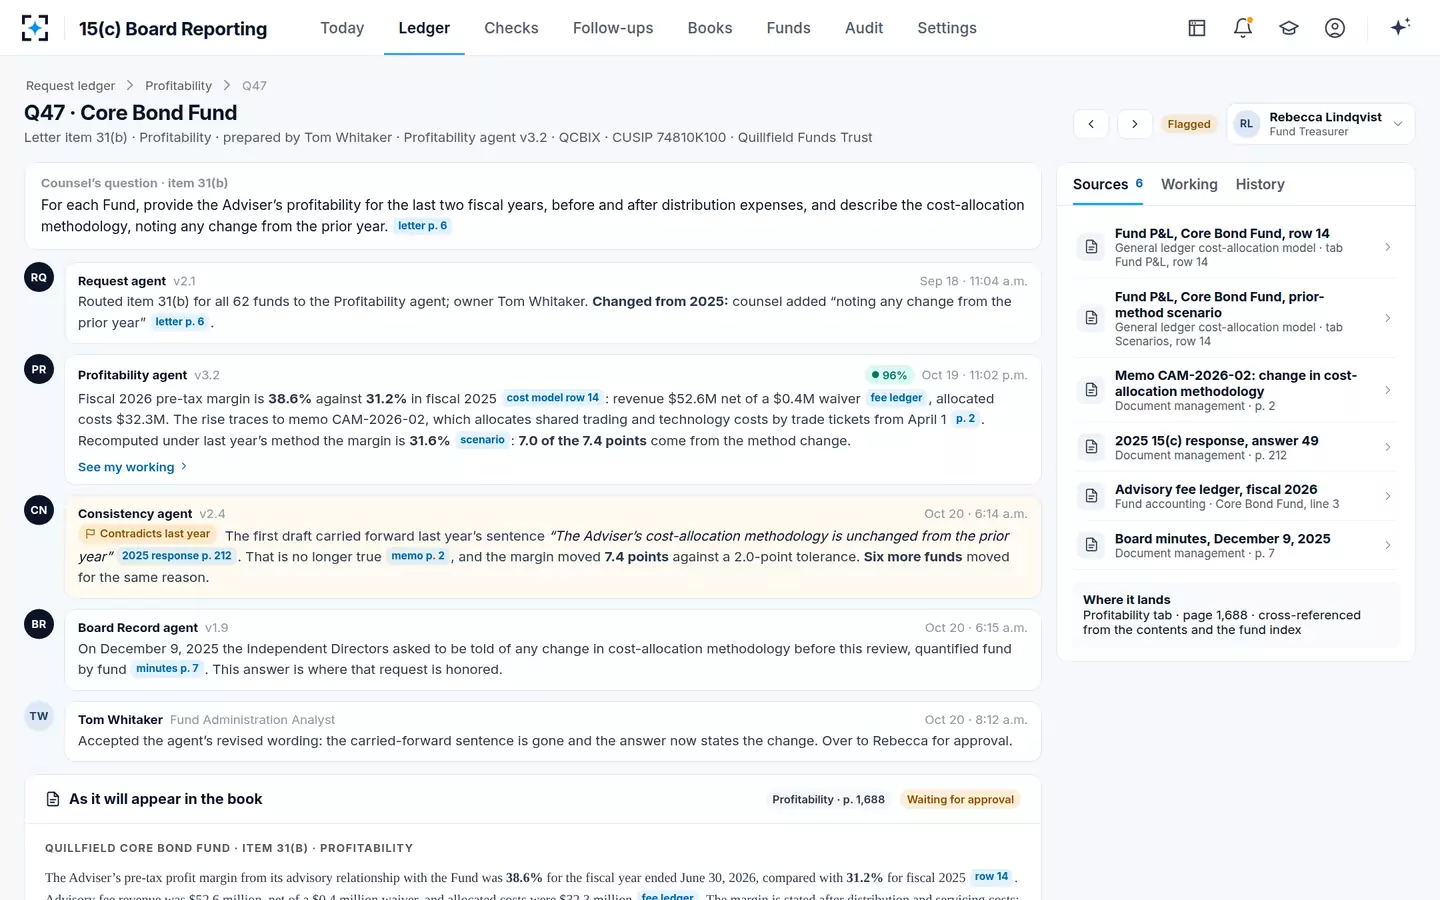
Task: Open the Audit tab
Action: coord(864,28)
